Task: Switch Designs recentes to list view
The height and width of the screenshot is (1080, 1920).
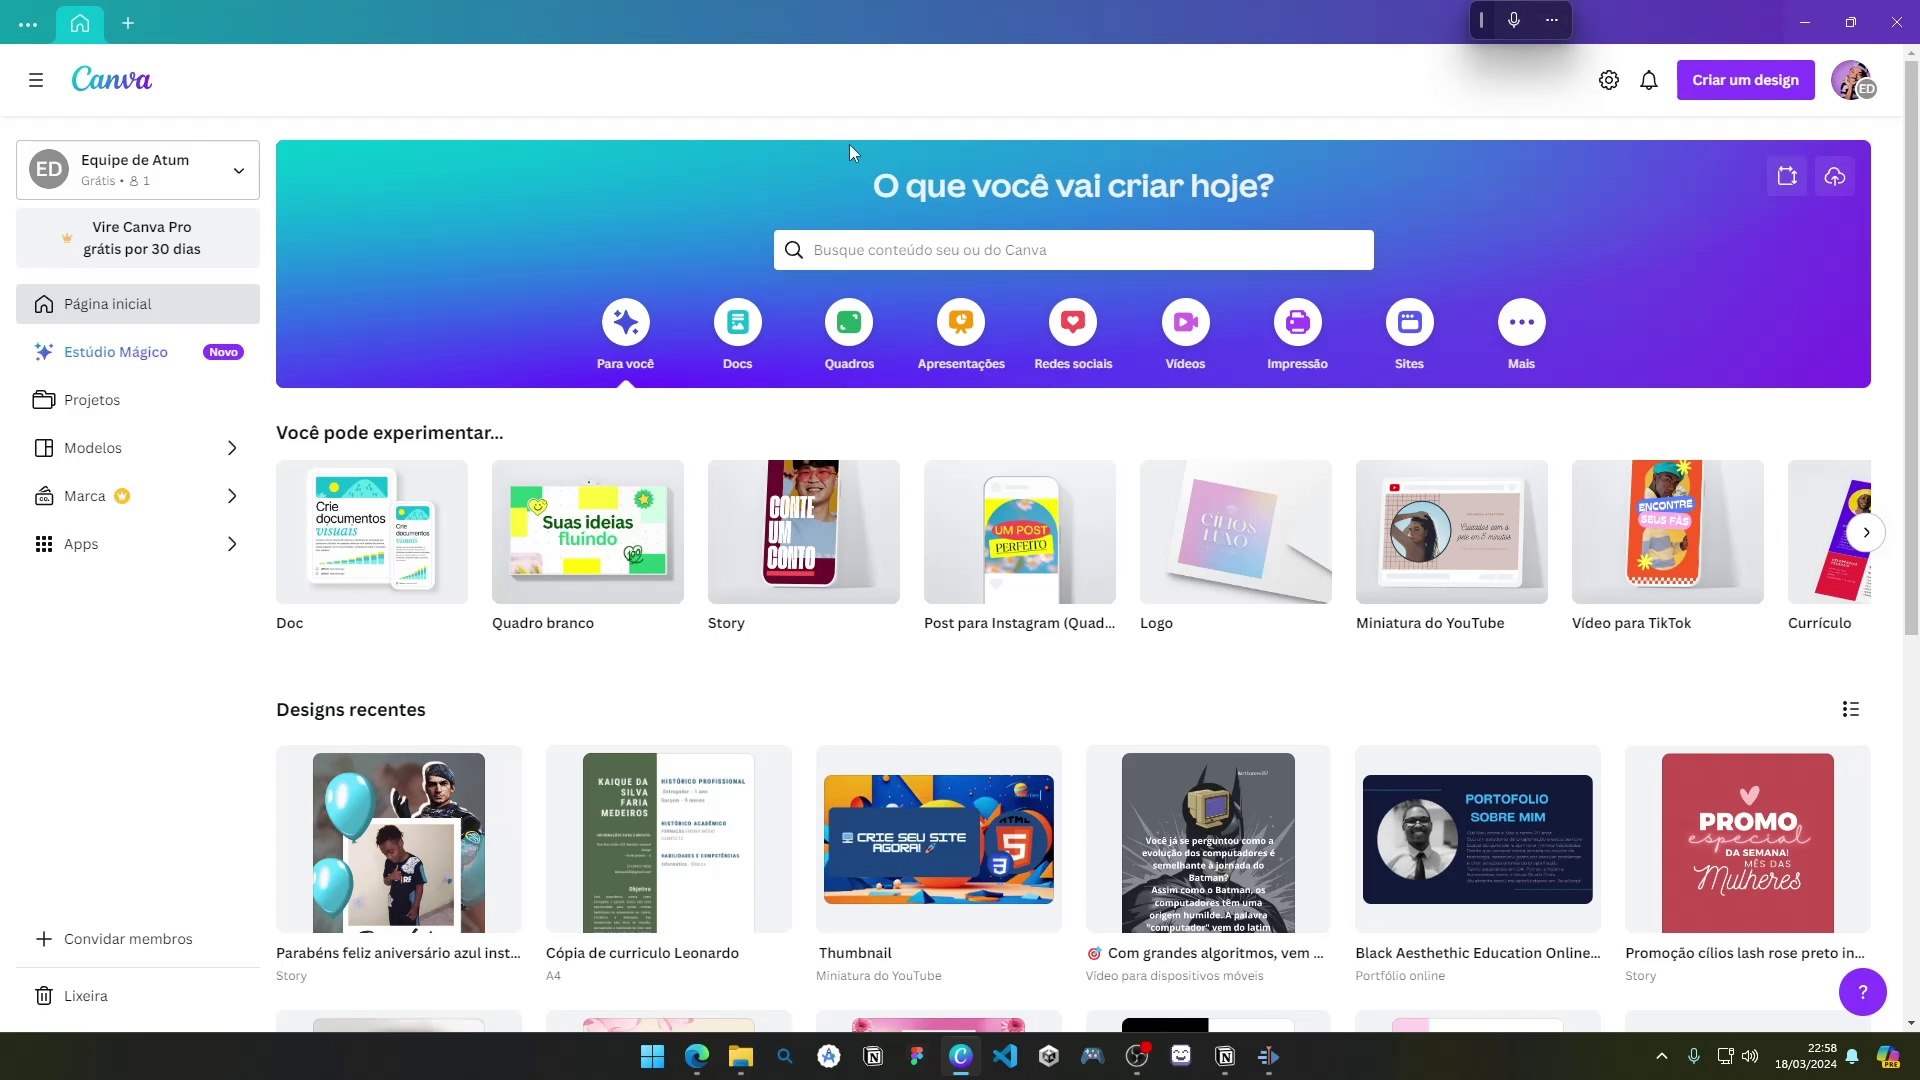Action: pos(1850,709)
